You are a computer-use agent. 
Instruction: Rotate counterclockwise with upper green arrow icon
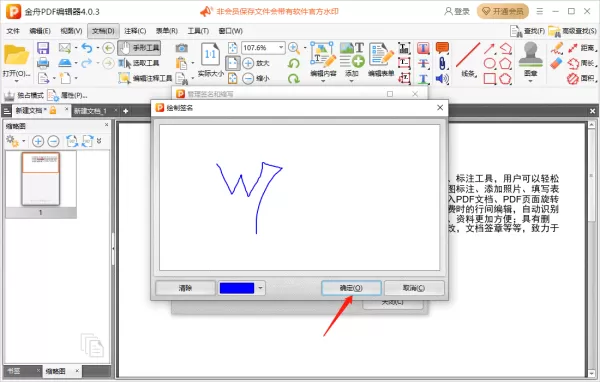click(293, 63)
